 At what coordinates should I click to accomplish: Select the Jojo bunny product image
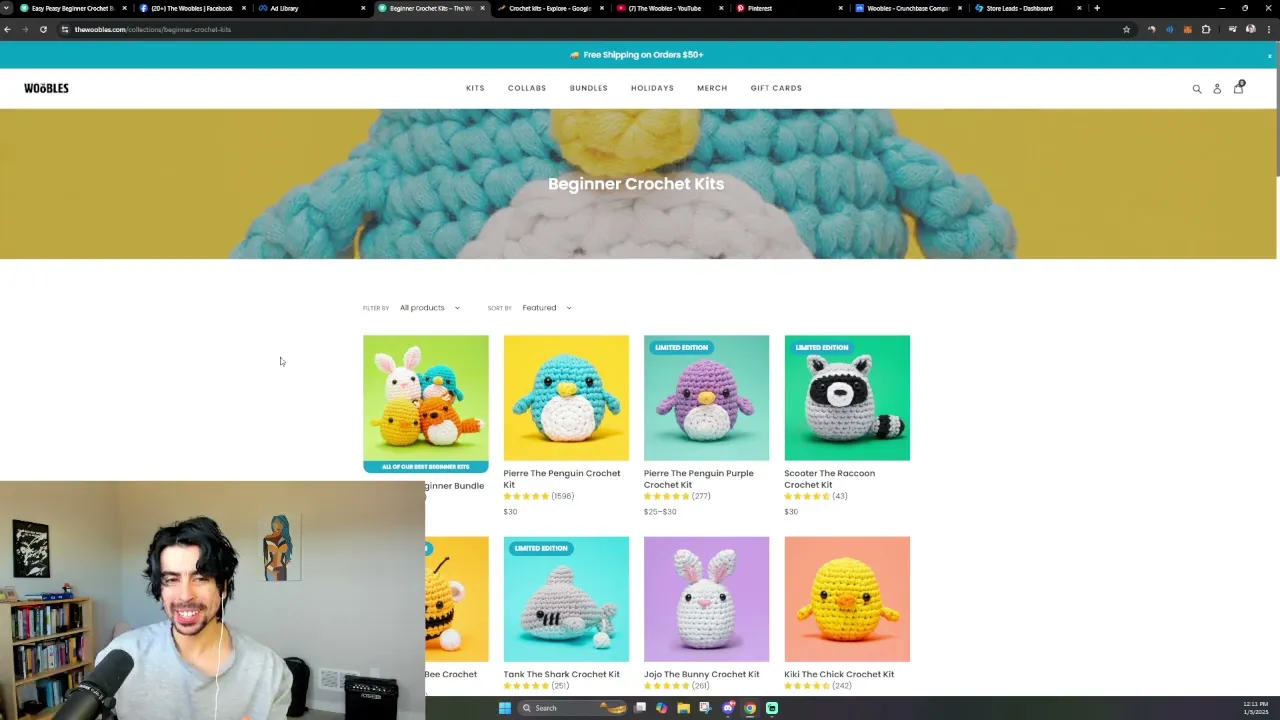click(707, 599)
